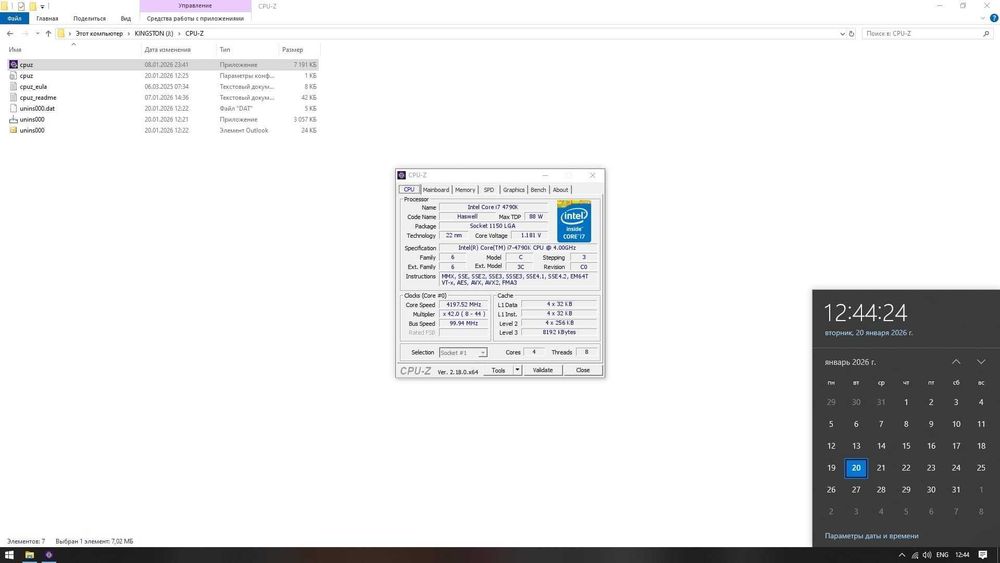Screen dimensions: 1000x563
Task: Select the unins000 Outlook item icon
Action: [x=13, y=130]
